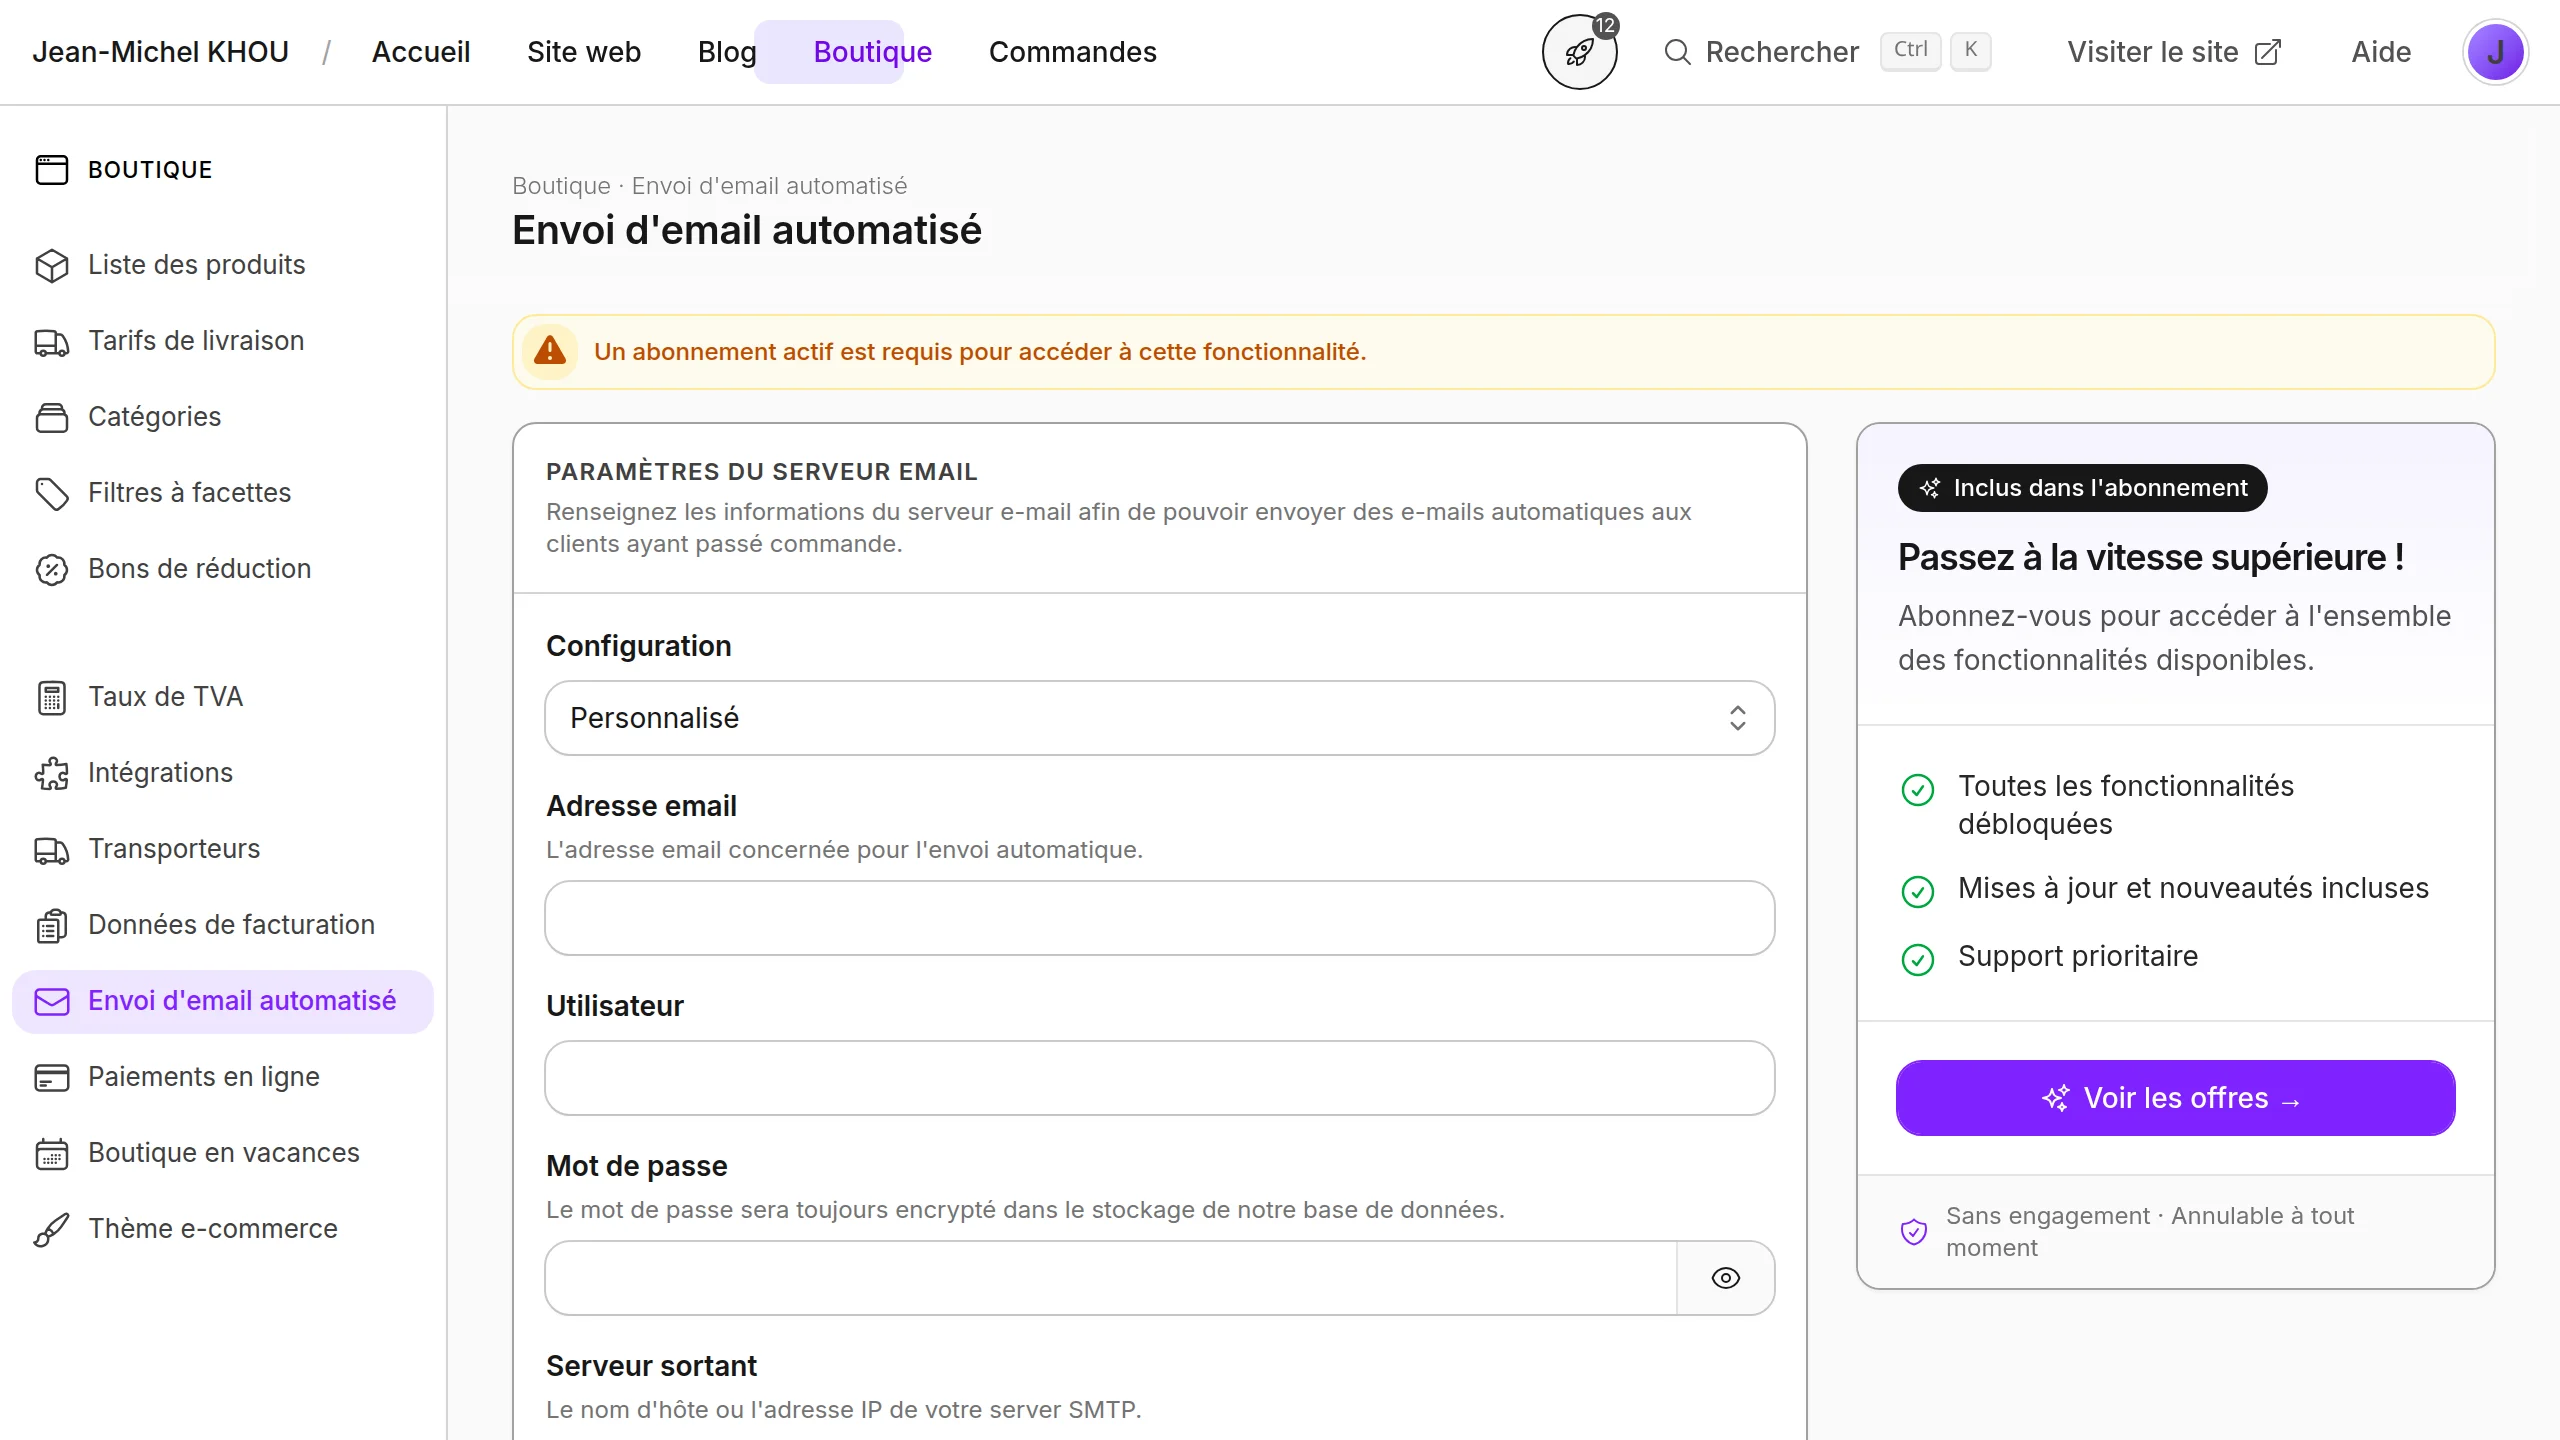Open the Site web tab
This screenshot has width=2560, height=1440.
(583, 52)
